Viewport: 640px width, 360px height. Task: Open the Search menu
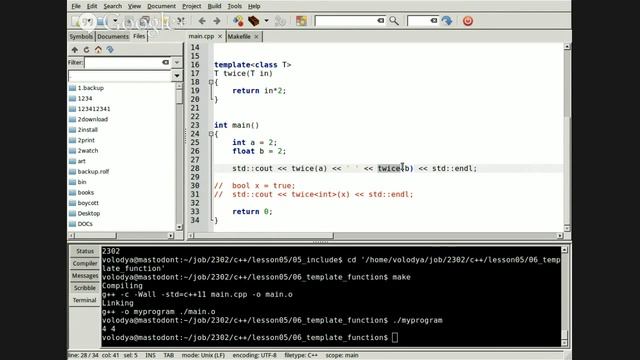113,6
